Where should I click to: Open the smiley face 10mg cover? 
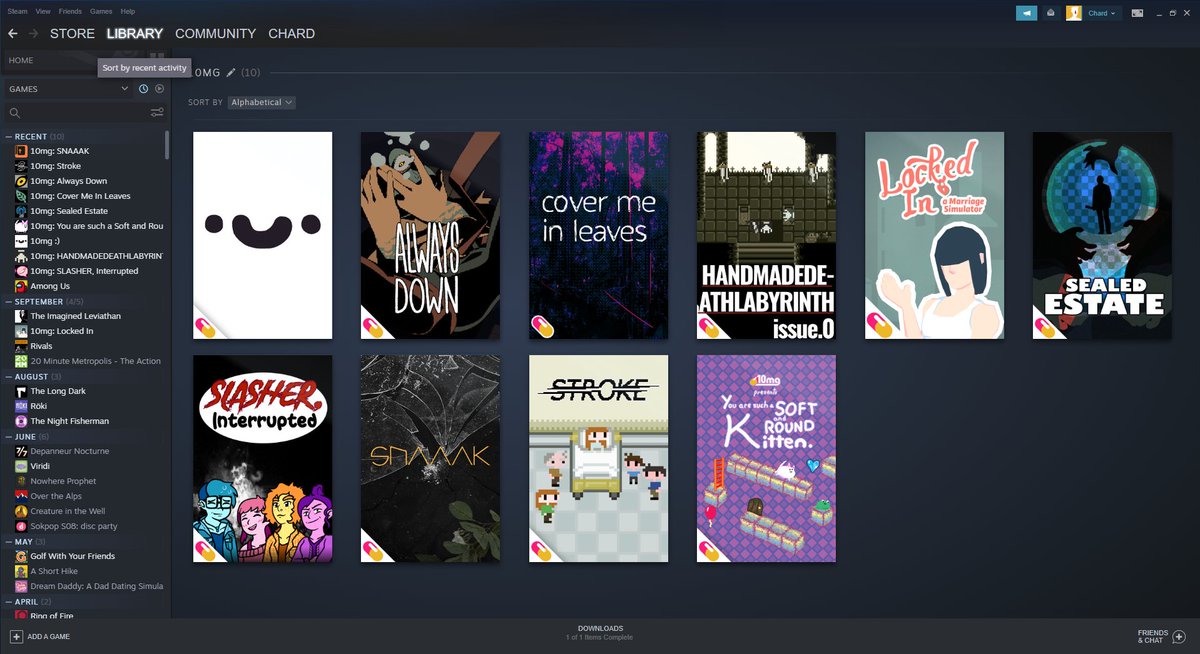(263, 235)
